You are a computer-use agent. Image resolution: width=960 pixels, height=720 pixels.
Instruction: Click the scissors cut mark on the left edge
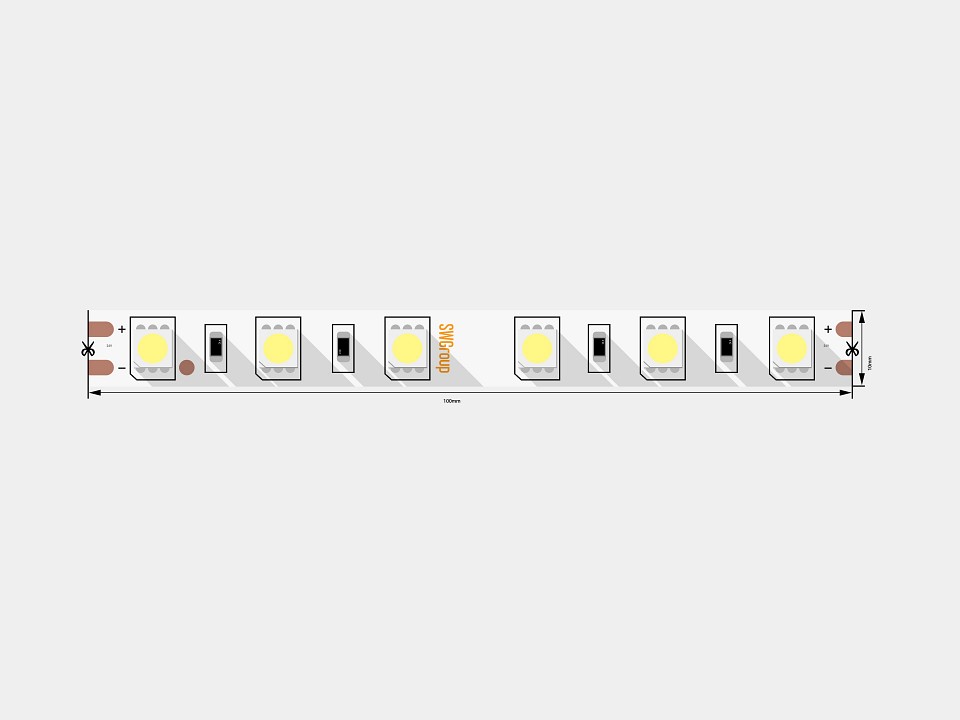click(x=88, y=349)
